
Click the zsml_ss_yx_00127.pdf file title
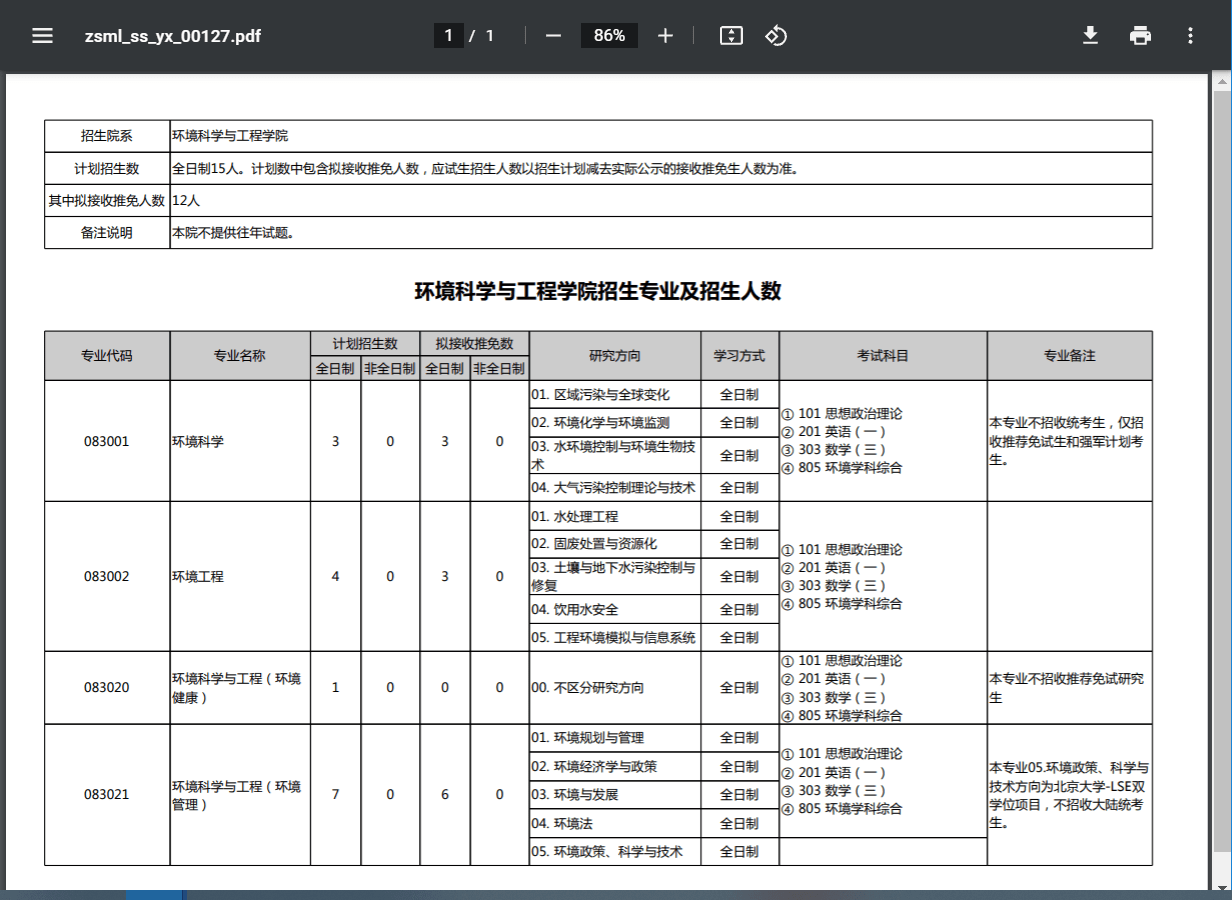173,36
